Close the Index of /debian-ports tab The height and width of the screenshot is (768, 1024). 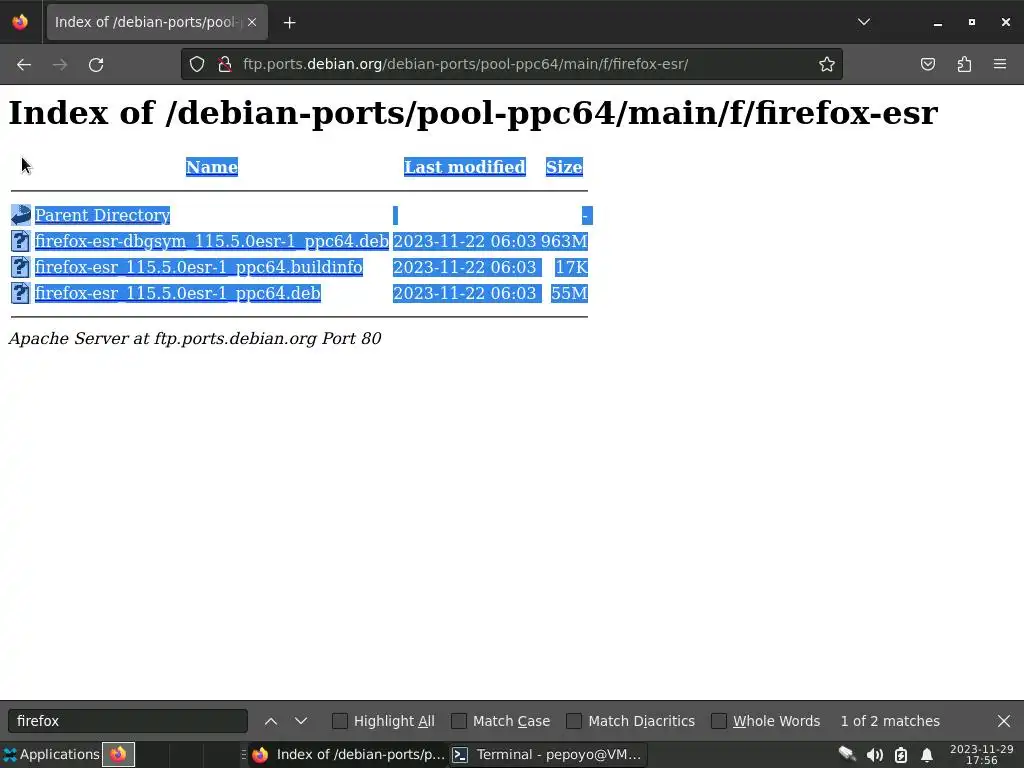tap(252, 22)
